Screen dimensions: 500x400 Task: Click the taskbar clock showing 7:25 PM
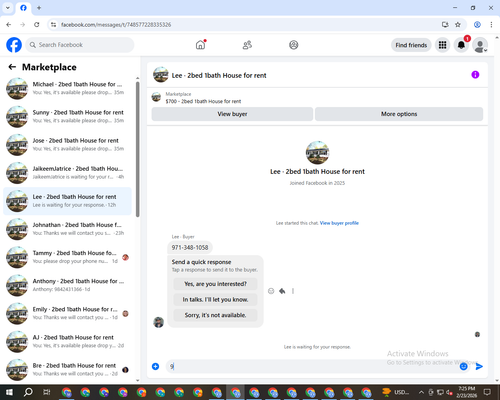(x=467, y=392)
